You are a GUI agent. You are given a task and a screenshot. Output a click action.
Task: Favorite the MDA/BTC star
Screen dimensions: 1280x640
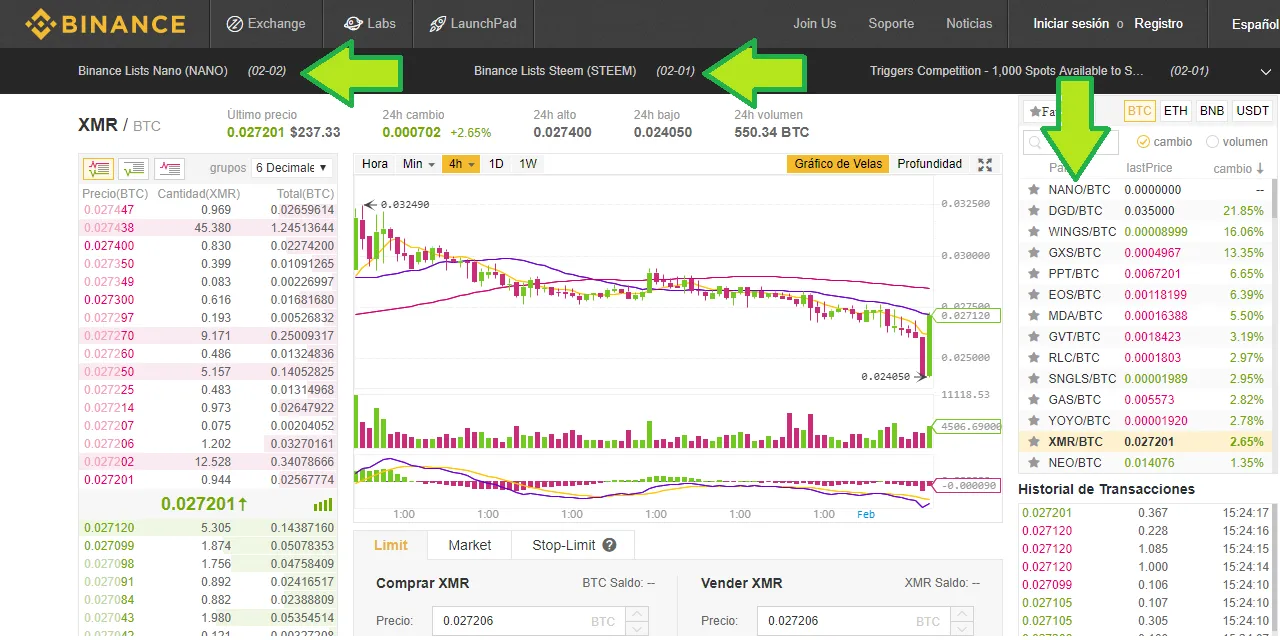(1034, 315)
